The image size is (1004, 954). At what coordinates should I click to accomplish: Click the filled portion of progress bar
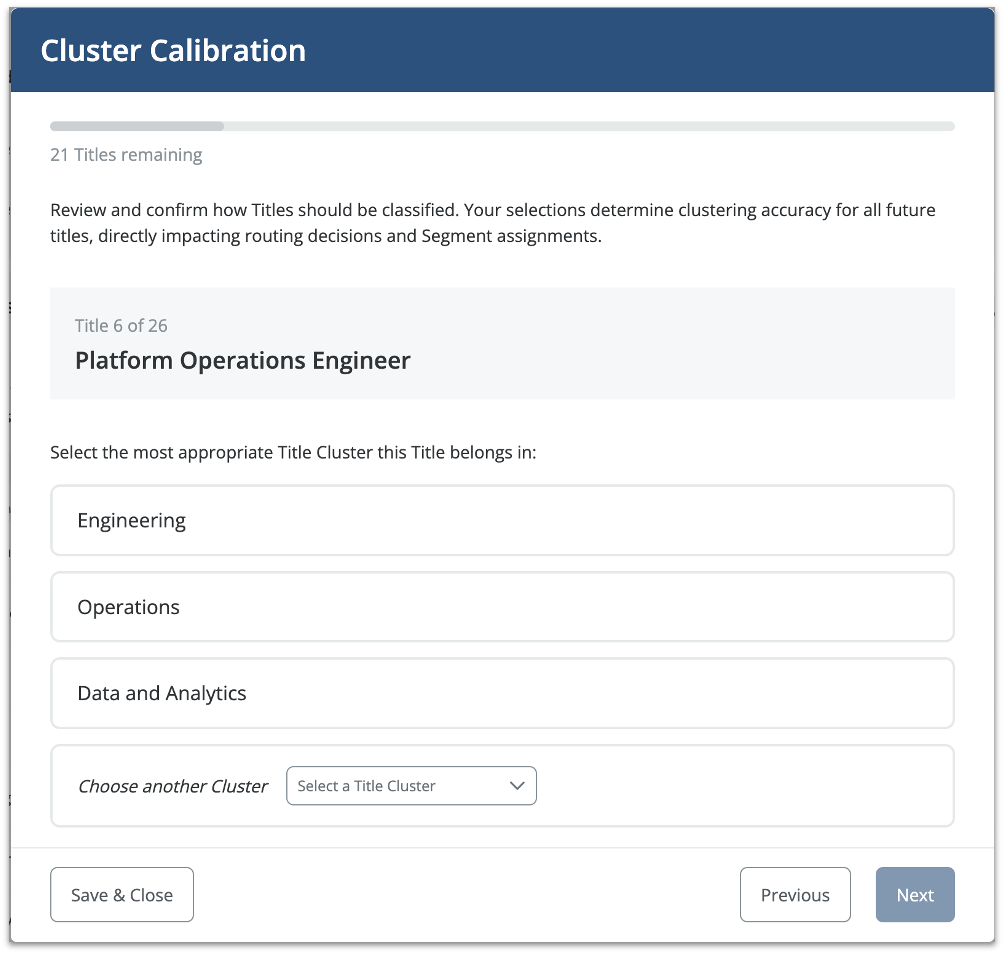coord(137,127)
